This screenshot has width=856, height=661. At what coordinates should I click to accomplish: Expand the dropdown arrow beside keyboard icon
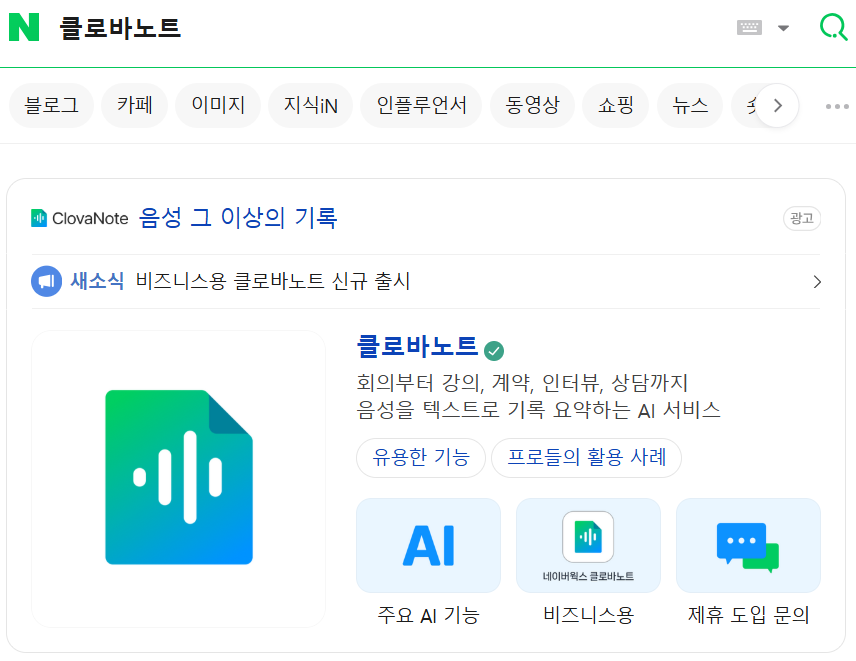coord(783,28)
